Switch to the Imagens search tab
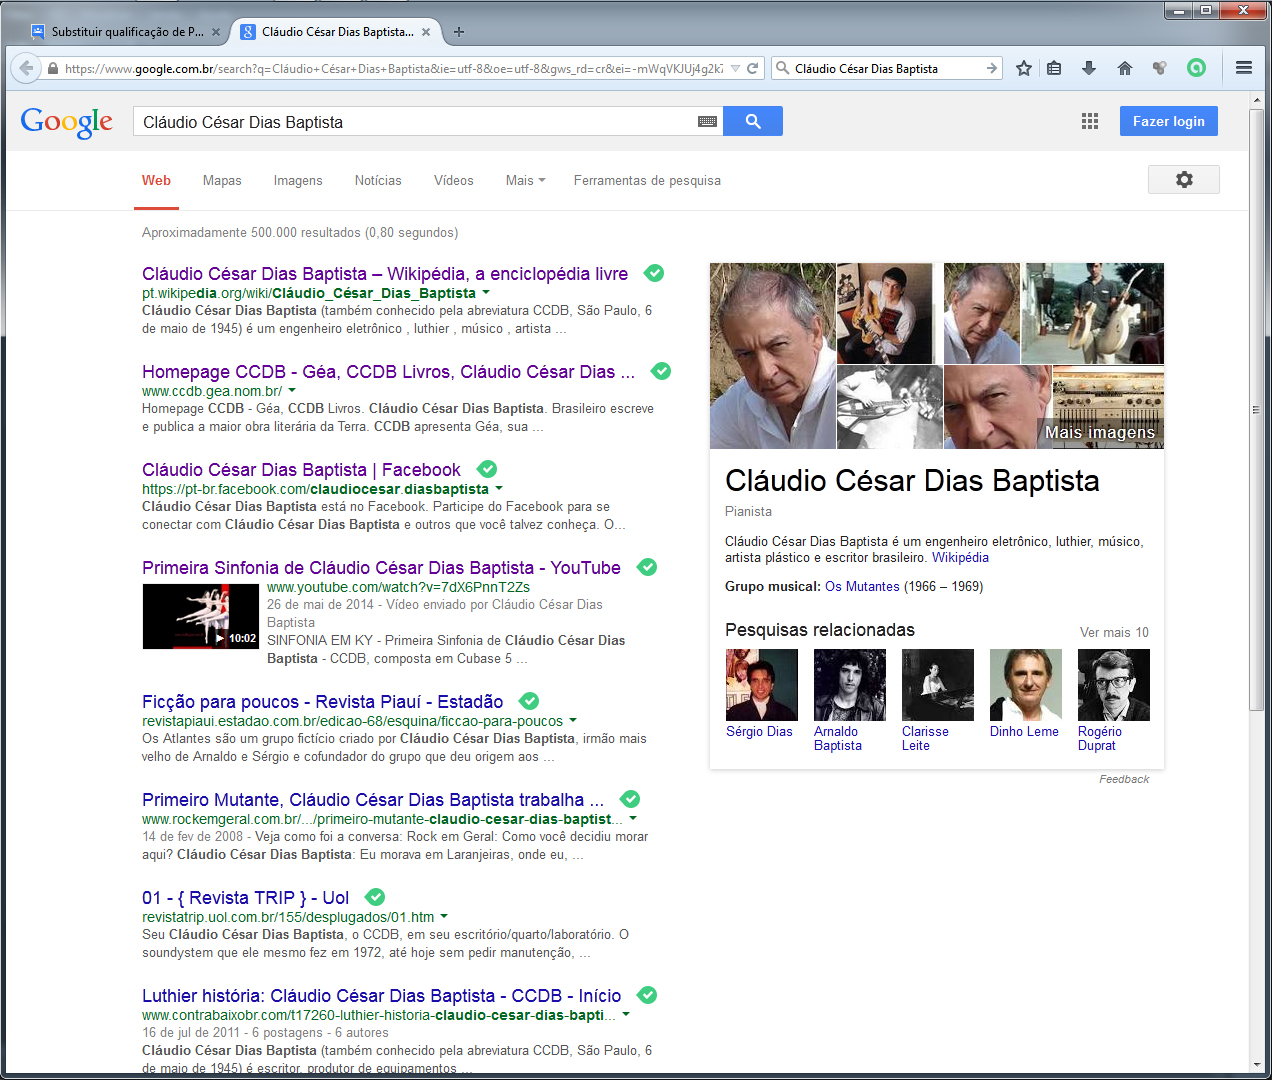The image size is (1272, 1080). pos(298,181)
